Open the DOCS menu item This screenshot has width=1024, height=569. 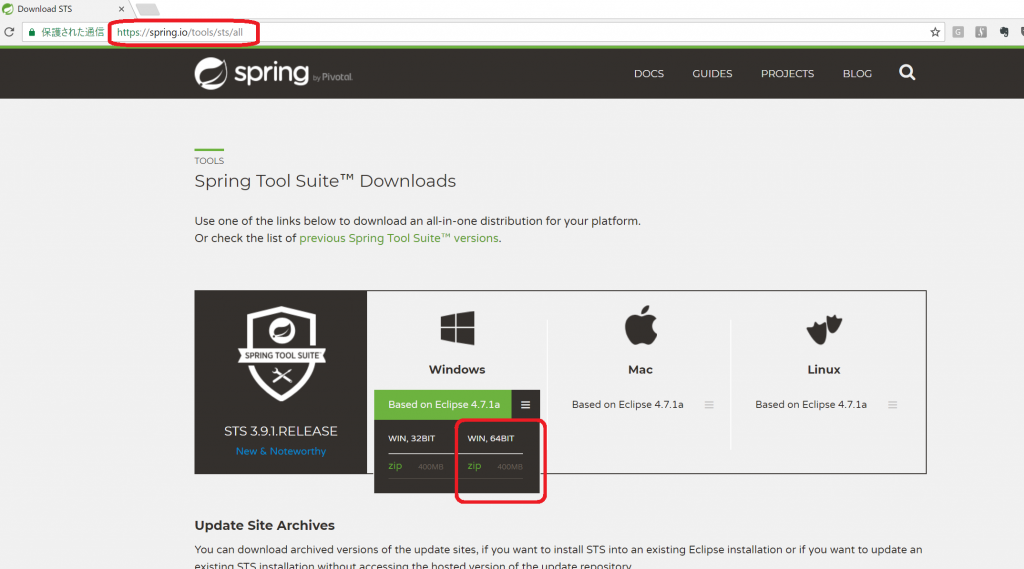point(649,74)
